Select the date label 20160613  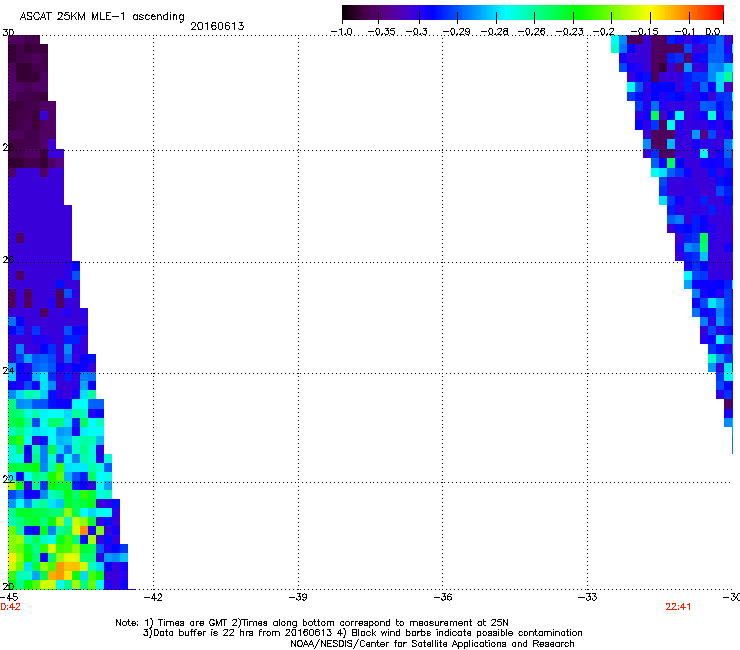tap(217, 26)
